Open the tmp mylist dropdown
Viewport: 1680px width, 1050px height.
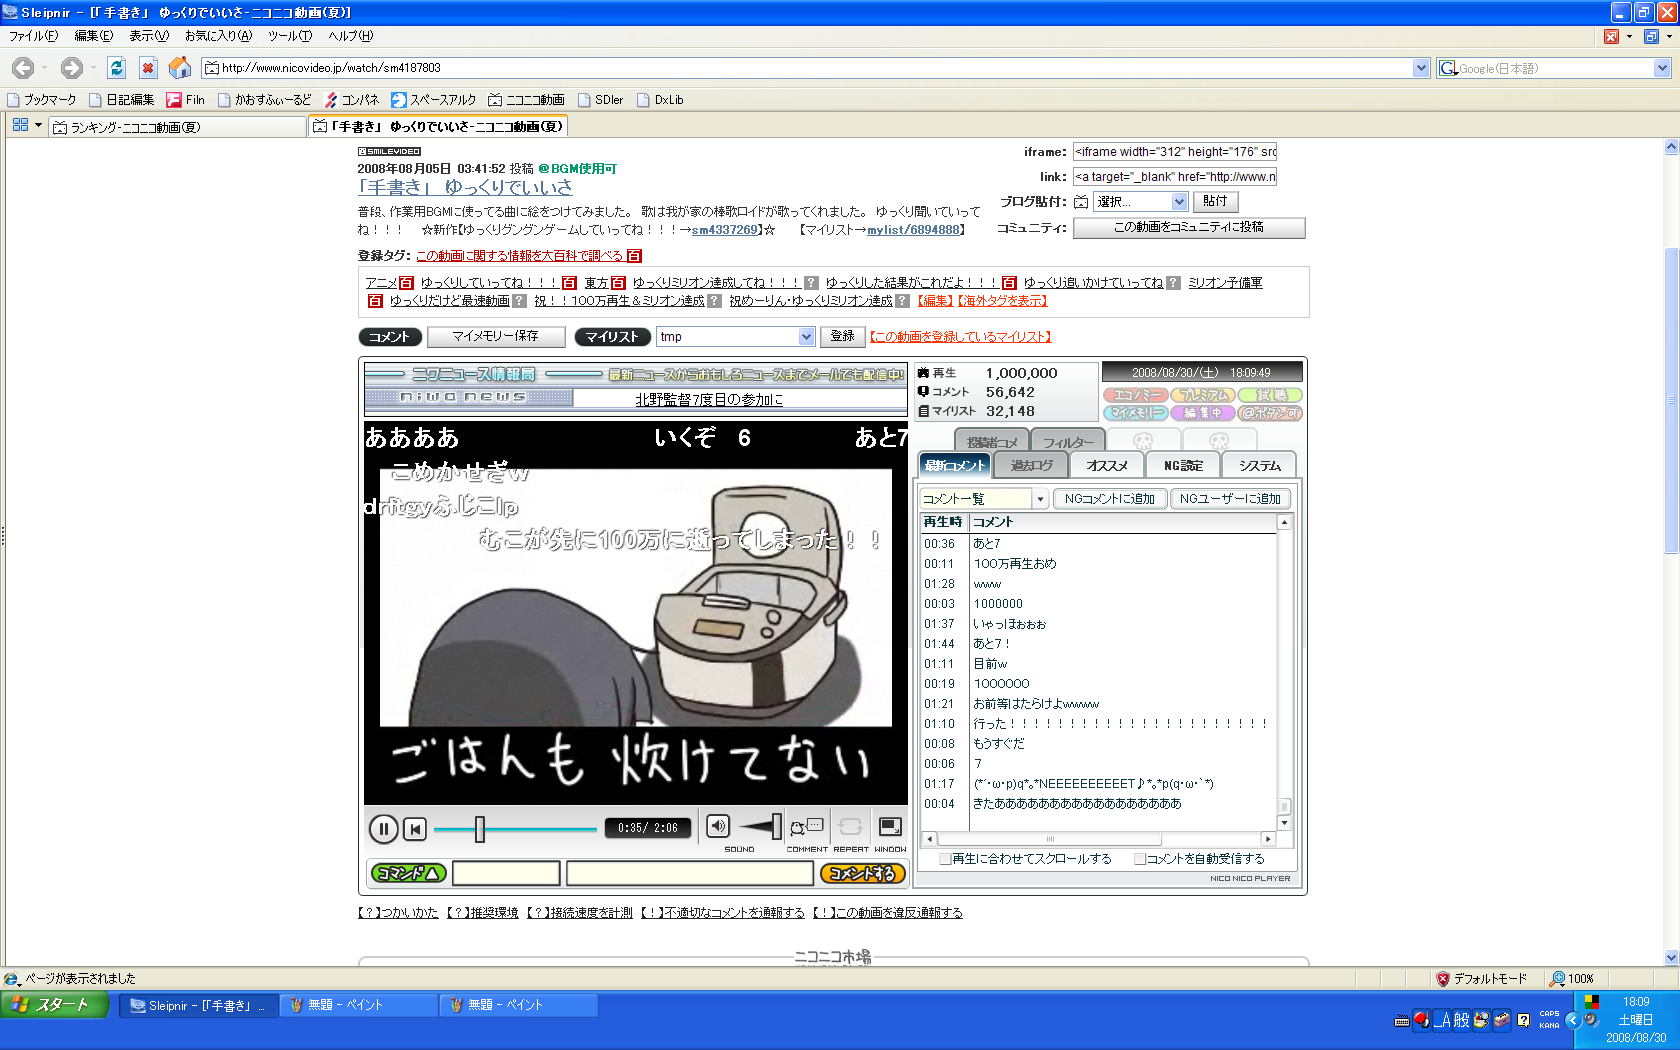tap(806, 337)
